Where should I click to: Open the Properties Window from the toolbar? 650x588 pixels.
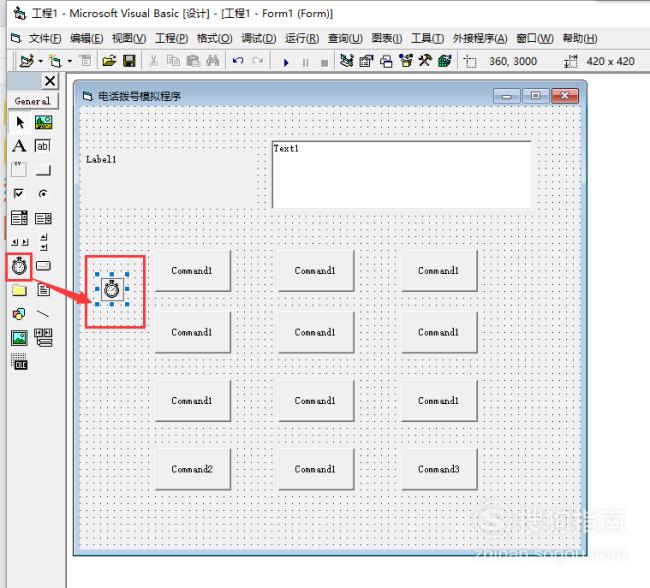366,61
